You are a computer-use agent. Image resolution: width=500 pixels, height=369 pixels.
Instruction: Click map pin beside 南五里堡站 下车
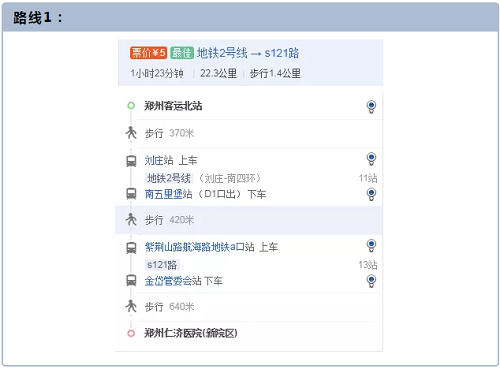(371, 194)
